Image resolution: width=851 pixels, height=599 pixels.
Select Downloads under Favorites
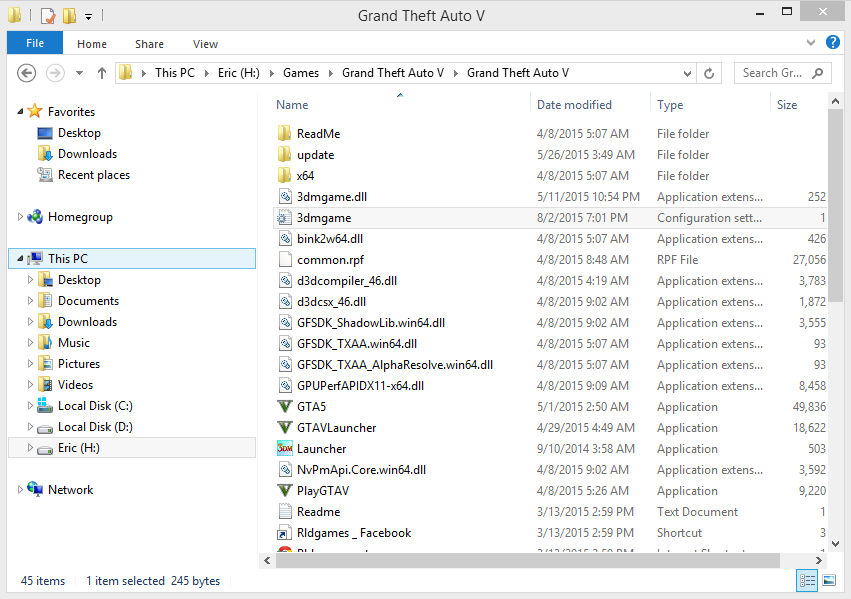point(87,154)
